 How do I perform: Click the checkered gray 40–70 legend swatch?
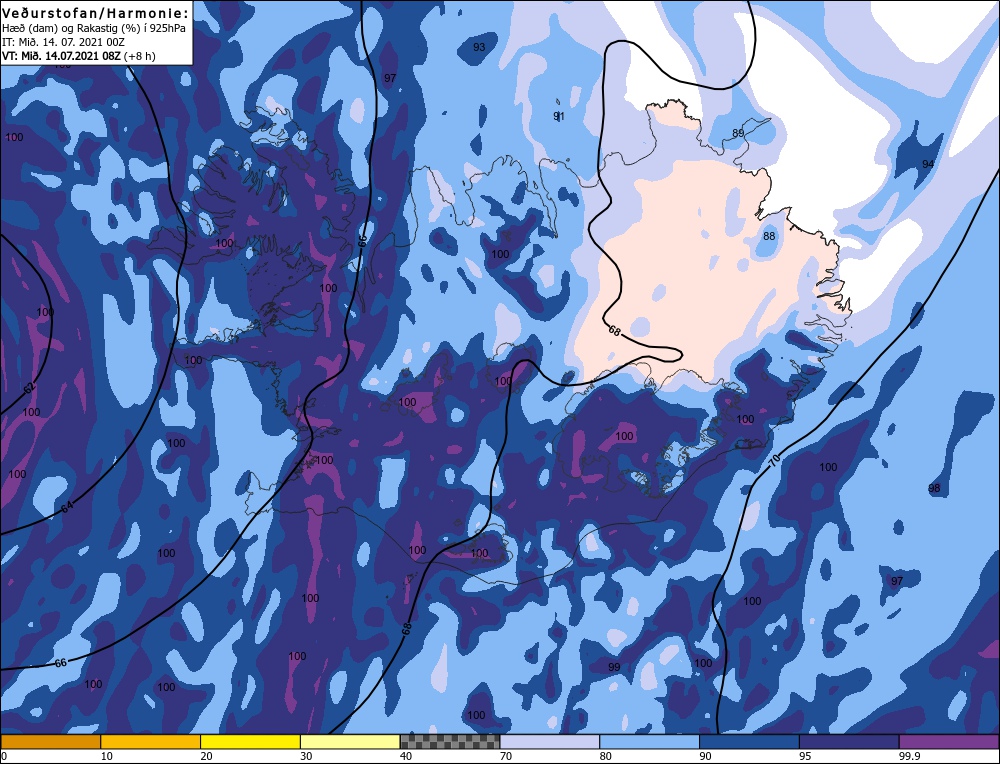pos(450,742)
